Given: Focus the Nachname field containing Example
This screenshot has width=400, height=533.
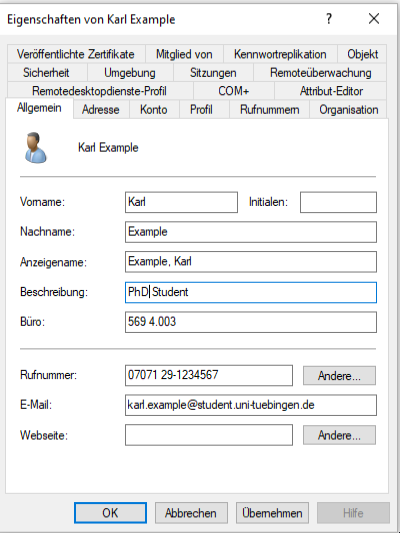Looking at the screenshot, I should pyautogui.click(x=251, y=232).
